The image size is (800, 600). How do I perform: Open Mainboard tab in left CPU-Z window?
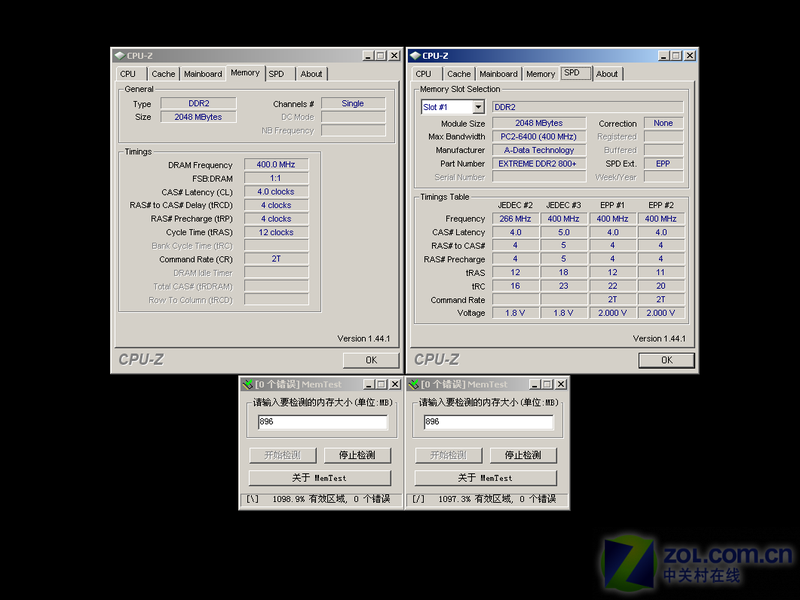tap(203, 74)
